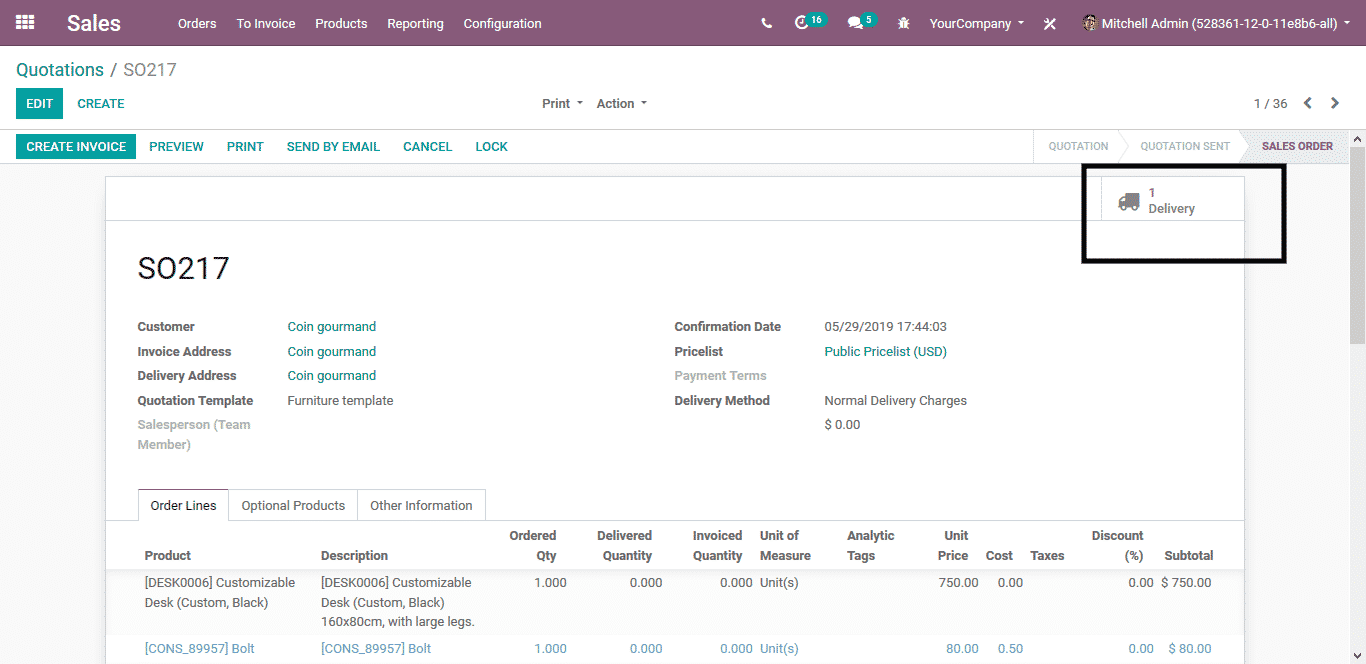Open the Mitchell Admin user menu

pos(1216,23)
